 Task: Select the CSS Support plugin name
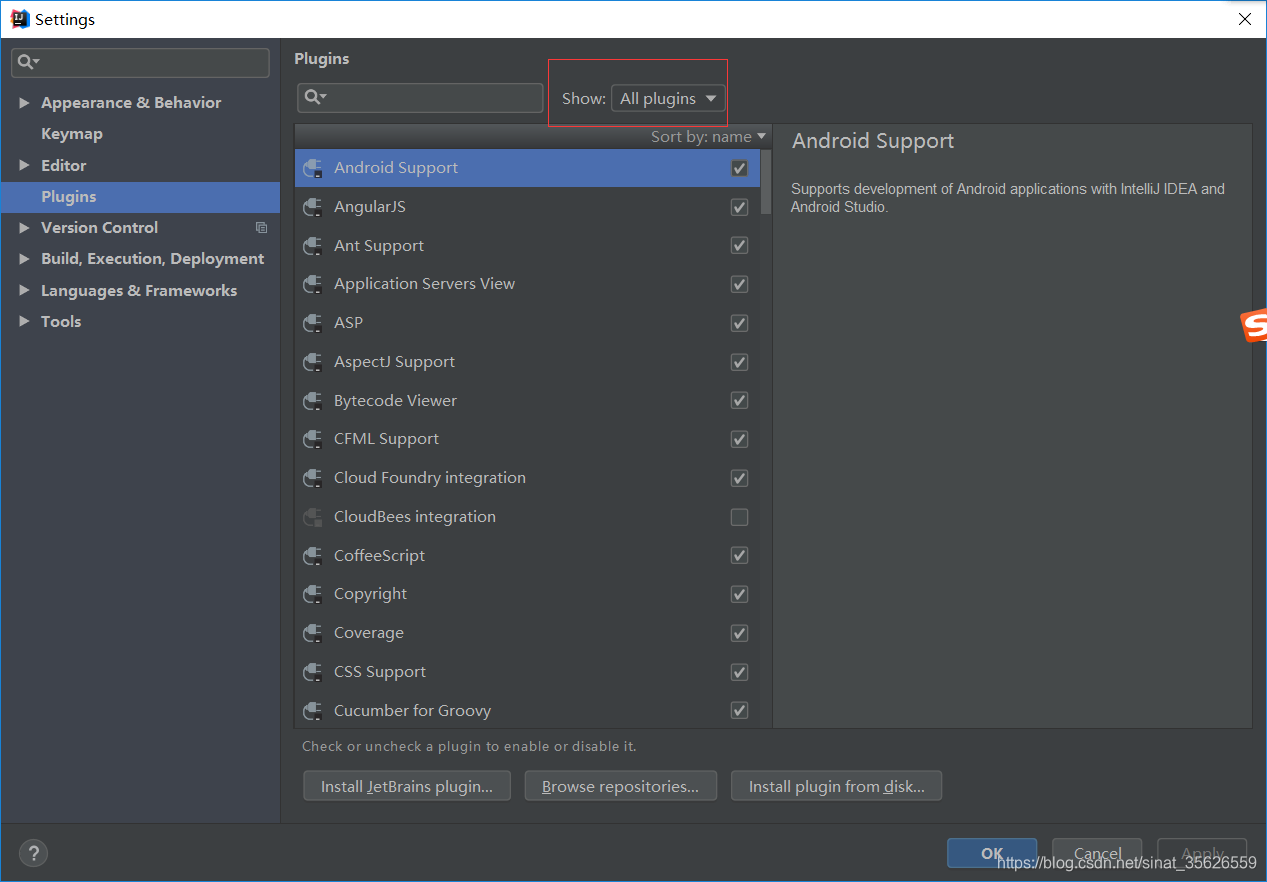click(380, 672)
